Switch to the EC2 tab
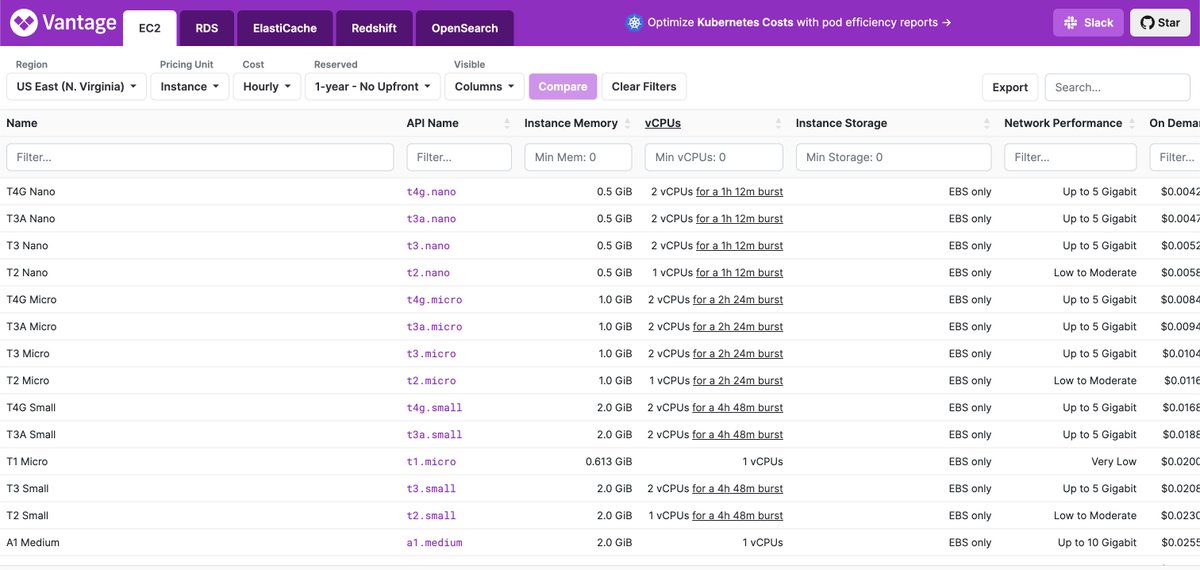The image size is (1200, 570). pyautogui.click(x=150, y=28)
